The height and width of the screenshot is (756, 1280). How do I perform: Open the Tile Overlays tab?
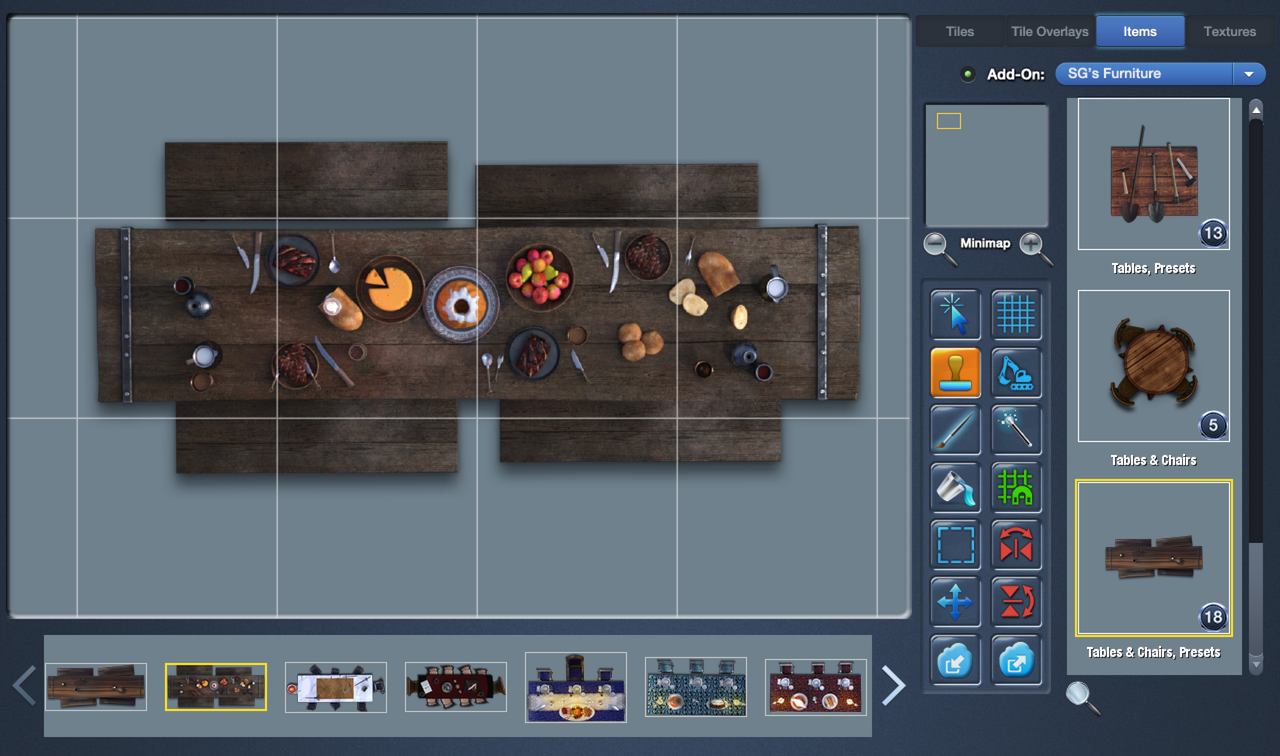point(1048,31)
